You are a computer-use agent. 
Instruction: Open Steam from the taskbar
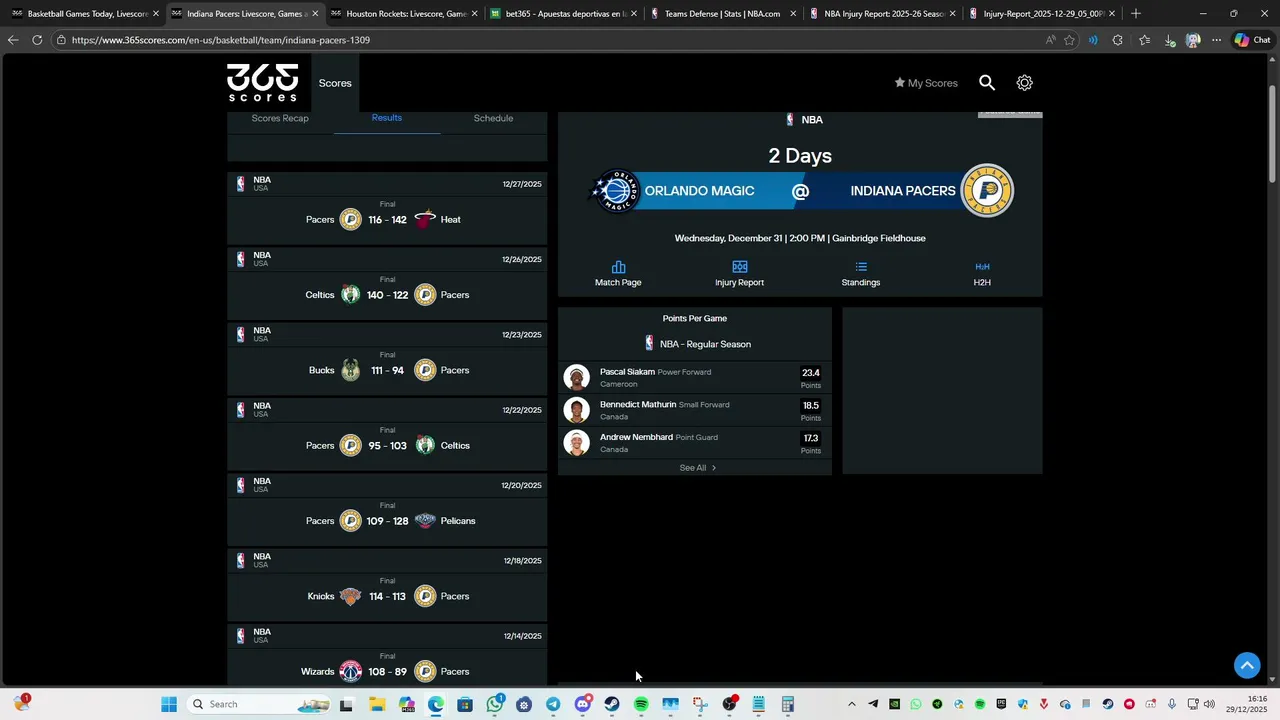(x=612, y=704)
